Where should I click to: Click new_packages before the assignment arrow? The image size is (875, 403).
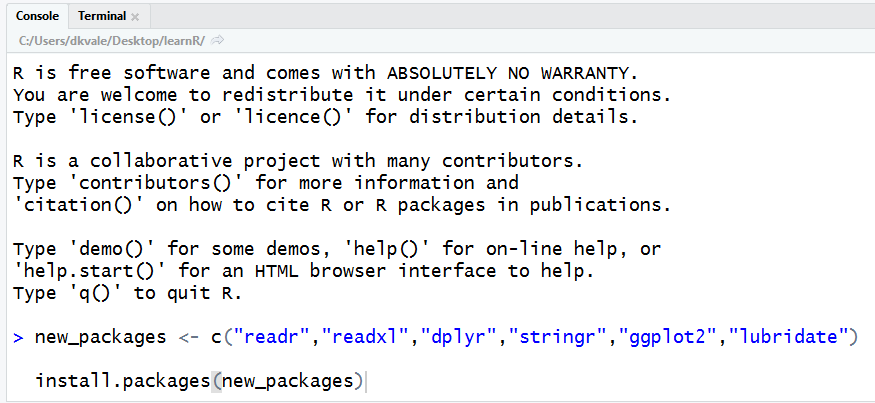click(100, 338)
